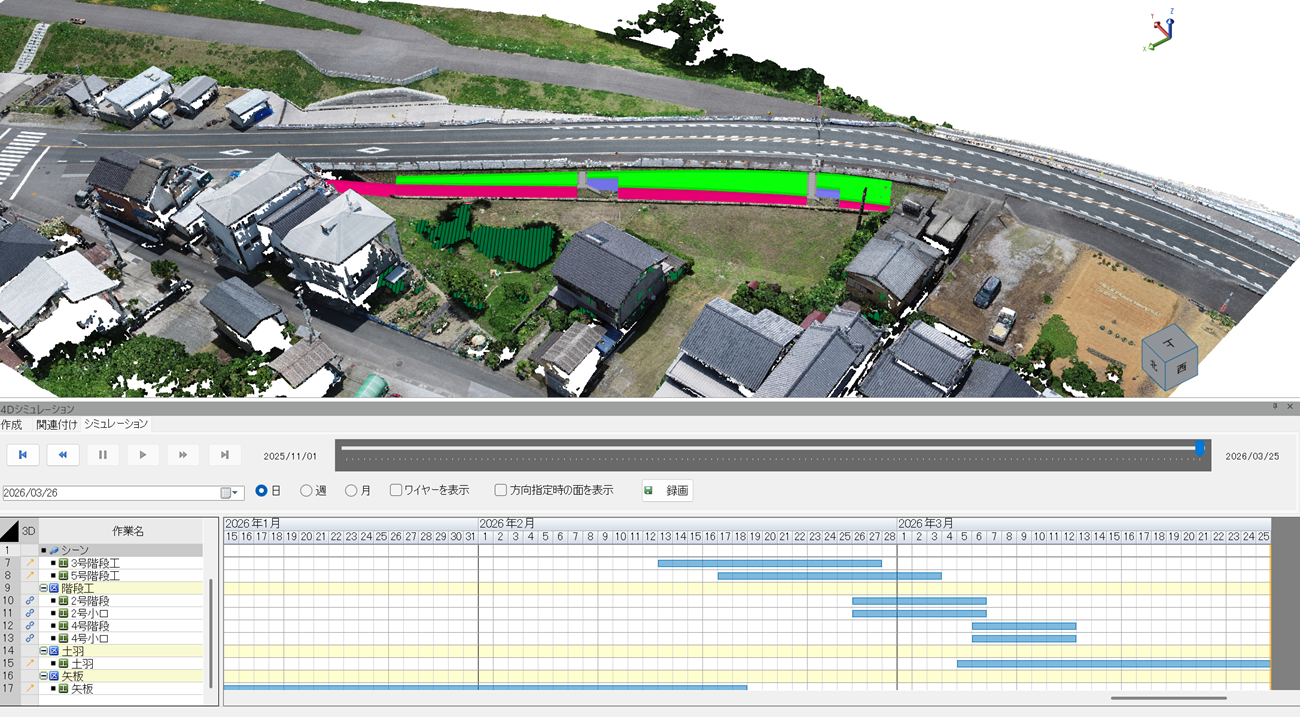Click the 録画 record button
Viewport: 1300px width, 717px height.
point(667,491)
